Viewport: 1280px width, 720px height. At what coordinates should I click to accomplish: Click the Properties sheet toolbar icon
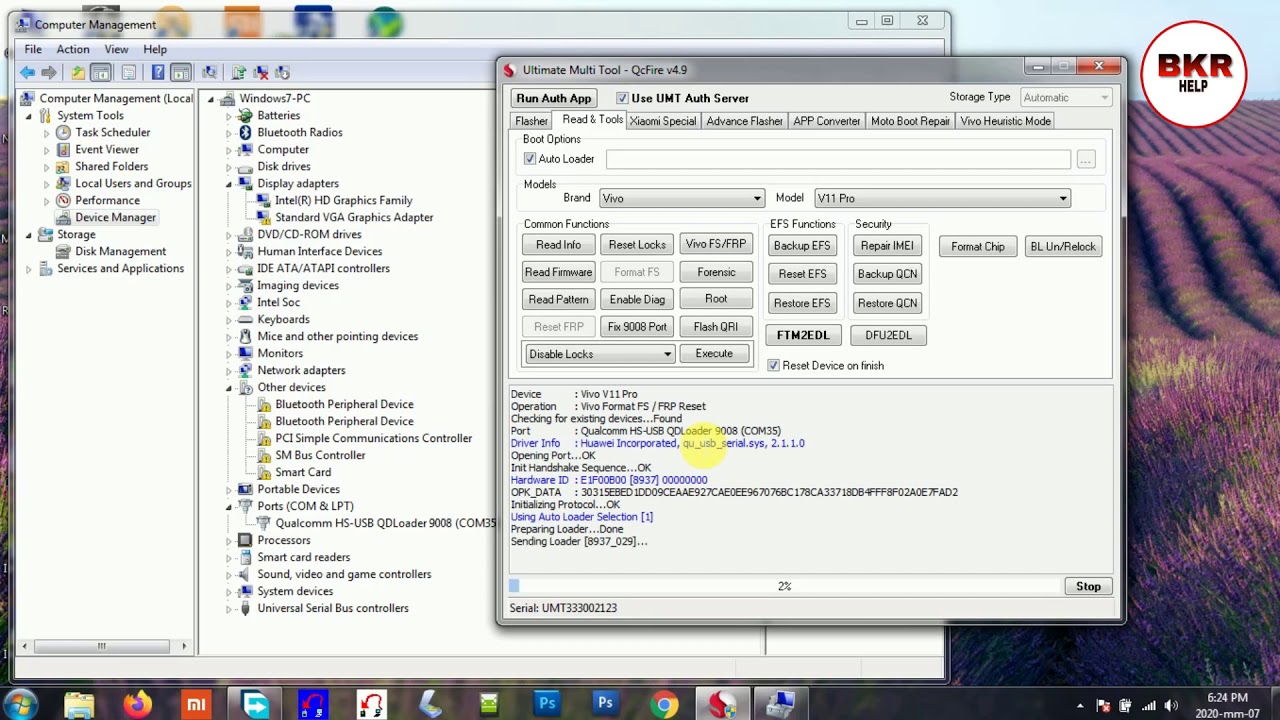pyautogui.click(x=129, y=72)
